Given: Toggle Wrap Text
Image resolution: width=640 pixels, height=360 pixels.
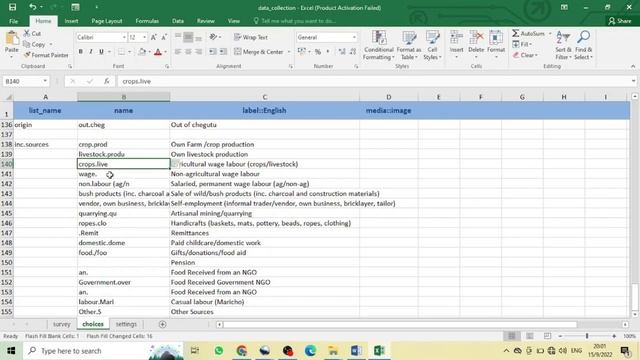Looking at the screenshot, I should (251, 37).
